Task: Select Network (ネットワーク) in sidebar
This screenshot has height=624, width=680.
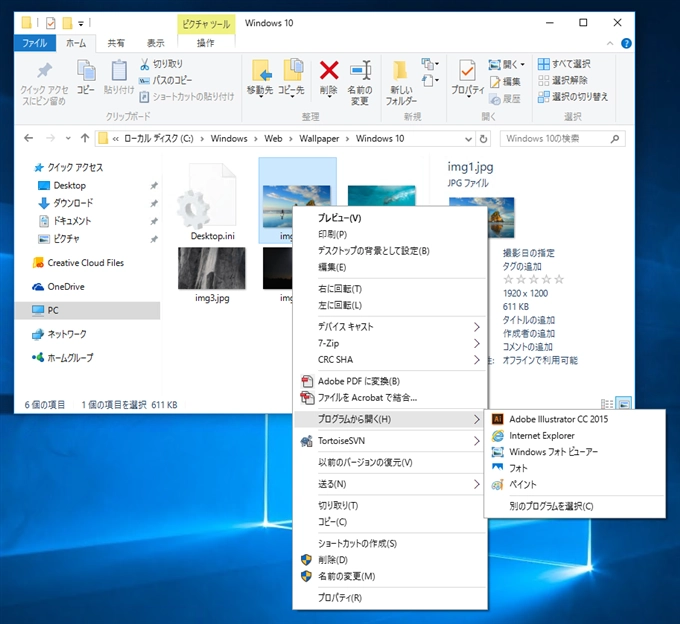Action: click(67, 334)
